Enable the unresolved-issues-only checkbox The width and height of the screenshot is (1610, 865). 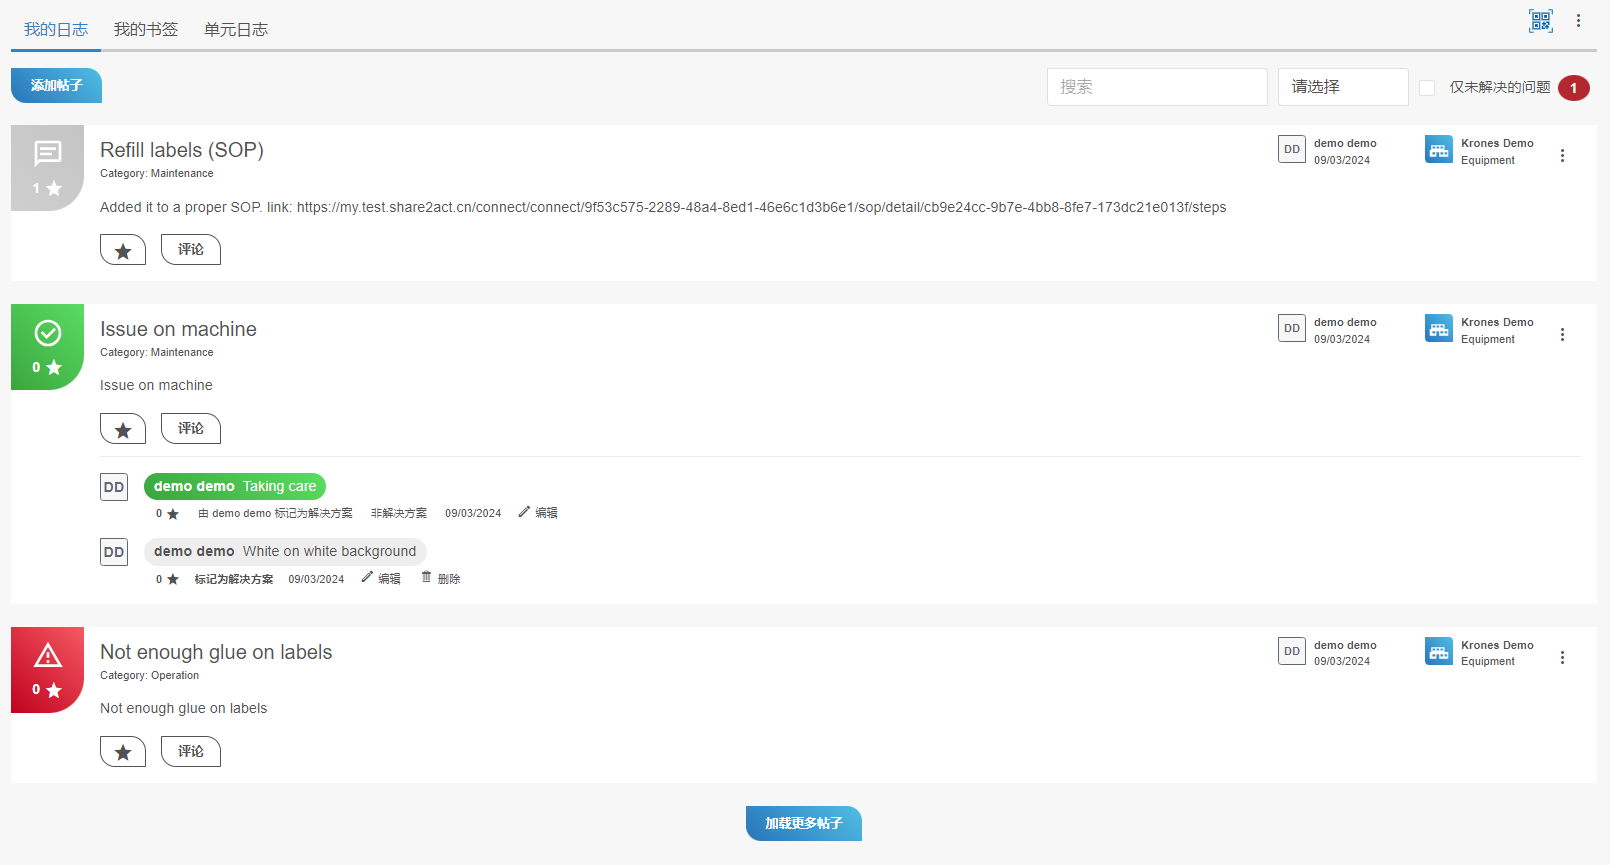pyautogui.click(x=1427, y=88)
